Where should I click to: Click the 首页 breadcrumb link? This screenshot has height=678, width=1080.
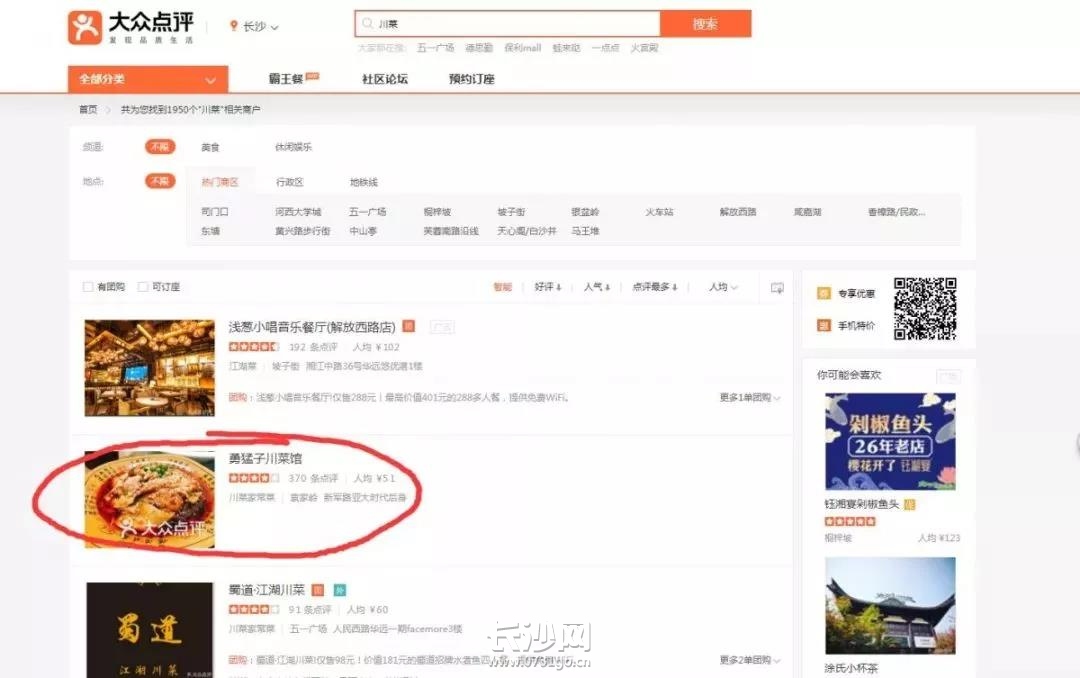tap(88, 109)
